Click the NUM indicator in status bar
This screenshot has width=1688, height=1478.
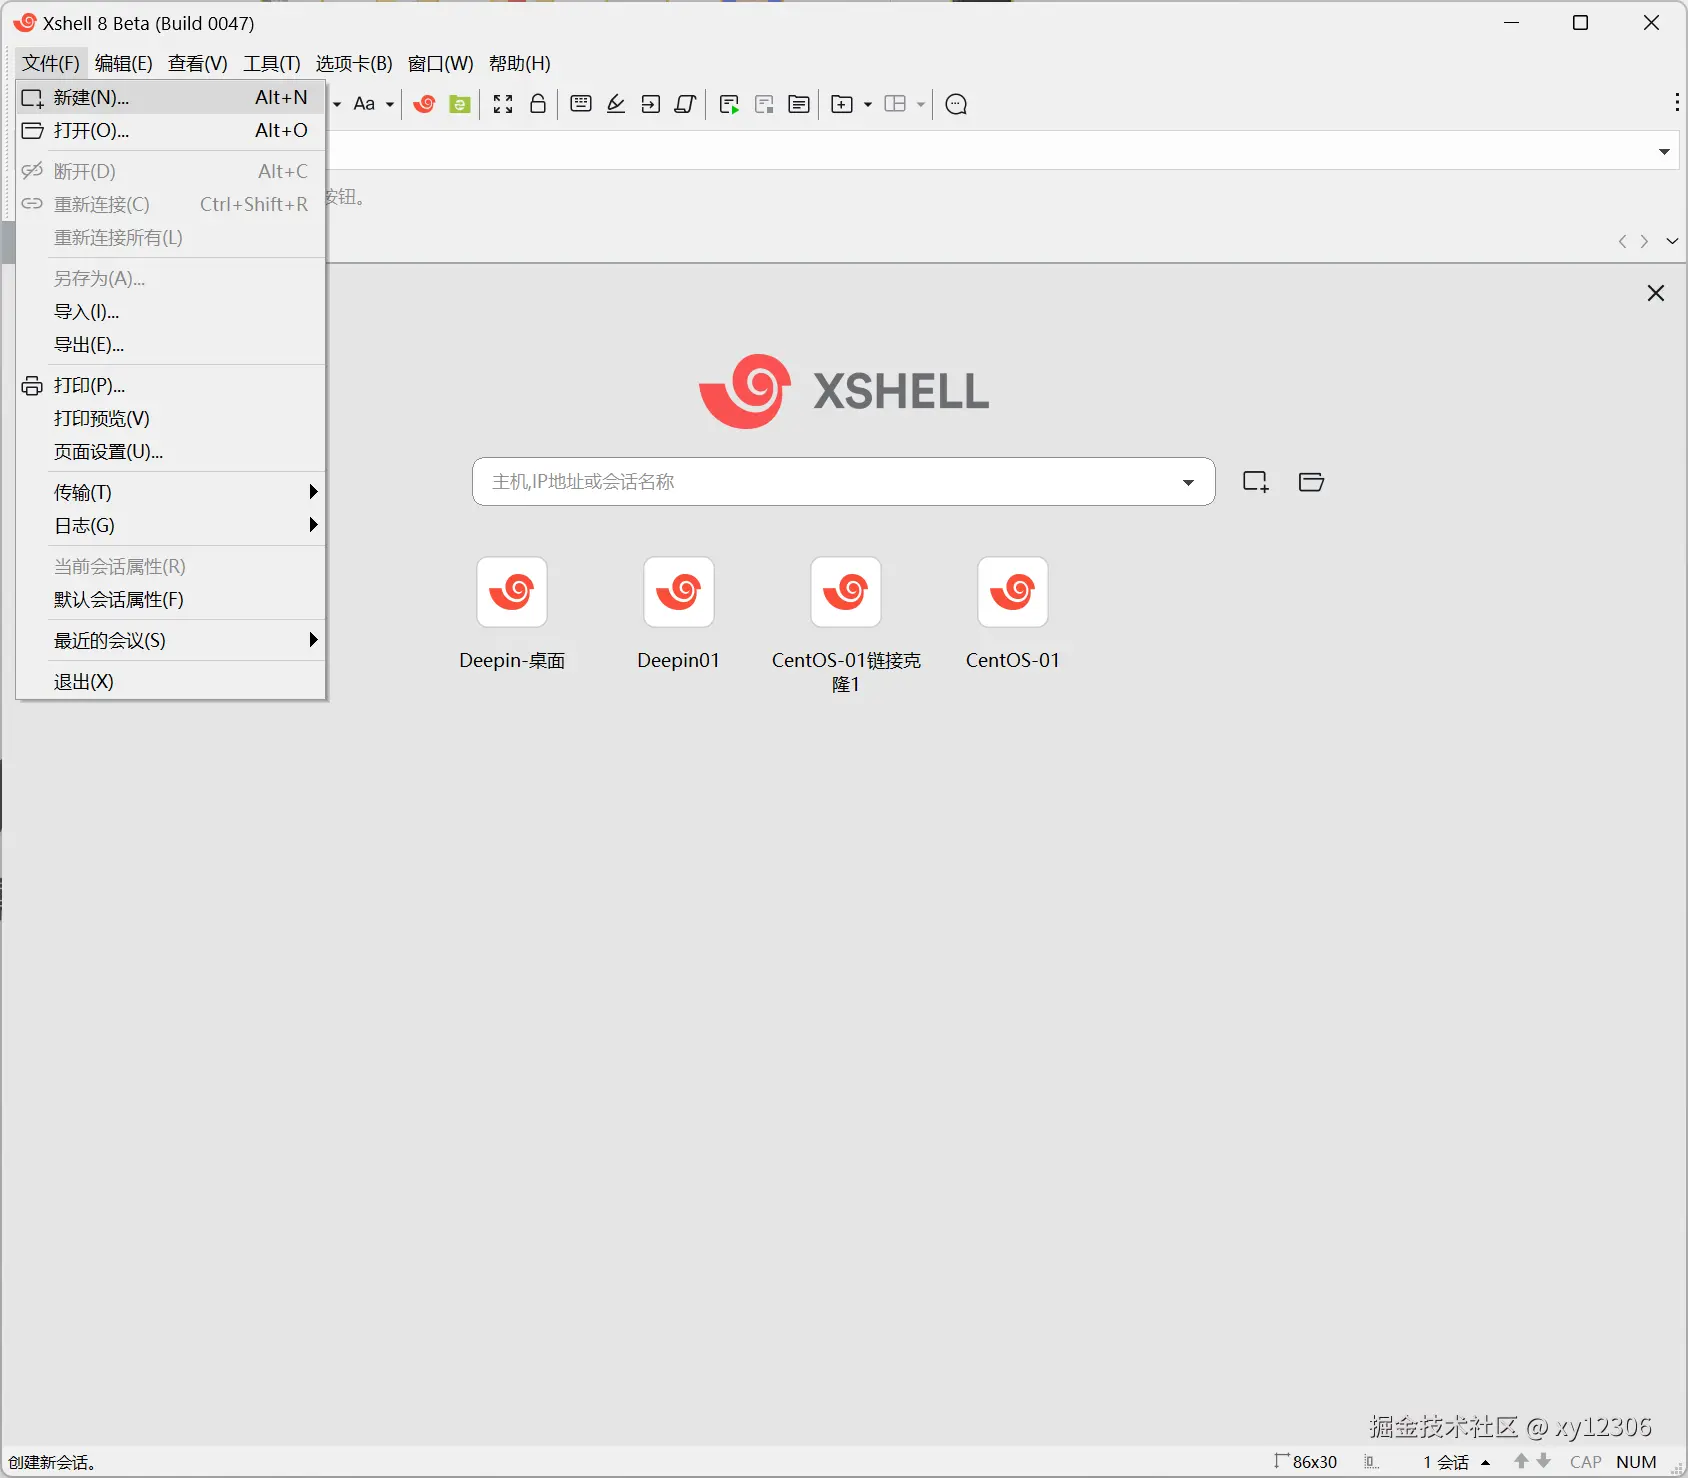[1636, 1462]
